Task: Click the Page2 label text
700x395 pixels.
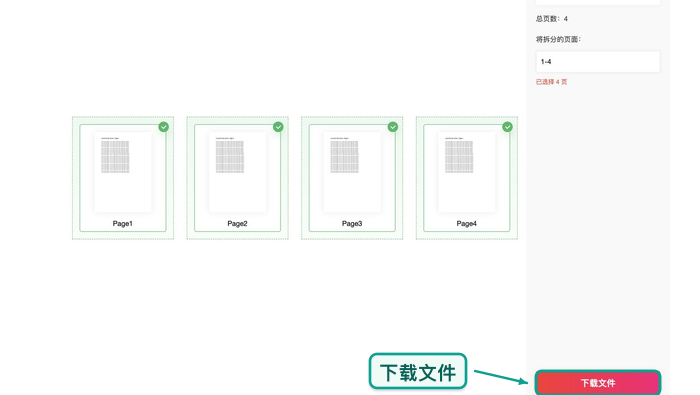Action: click(x=238, y=224)
